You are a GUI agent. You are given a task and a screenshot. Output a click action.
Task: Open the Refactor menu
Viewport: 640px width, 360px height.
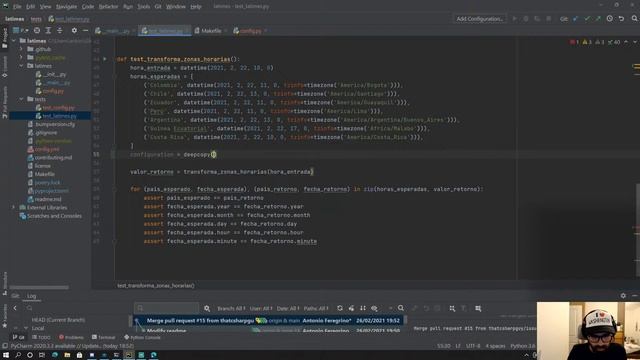click(108, 7)
